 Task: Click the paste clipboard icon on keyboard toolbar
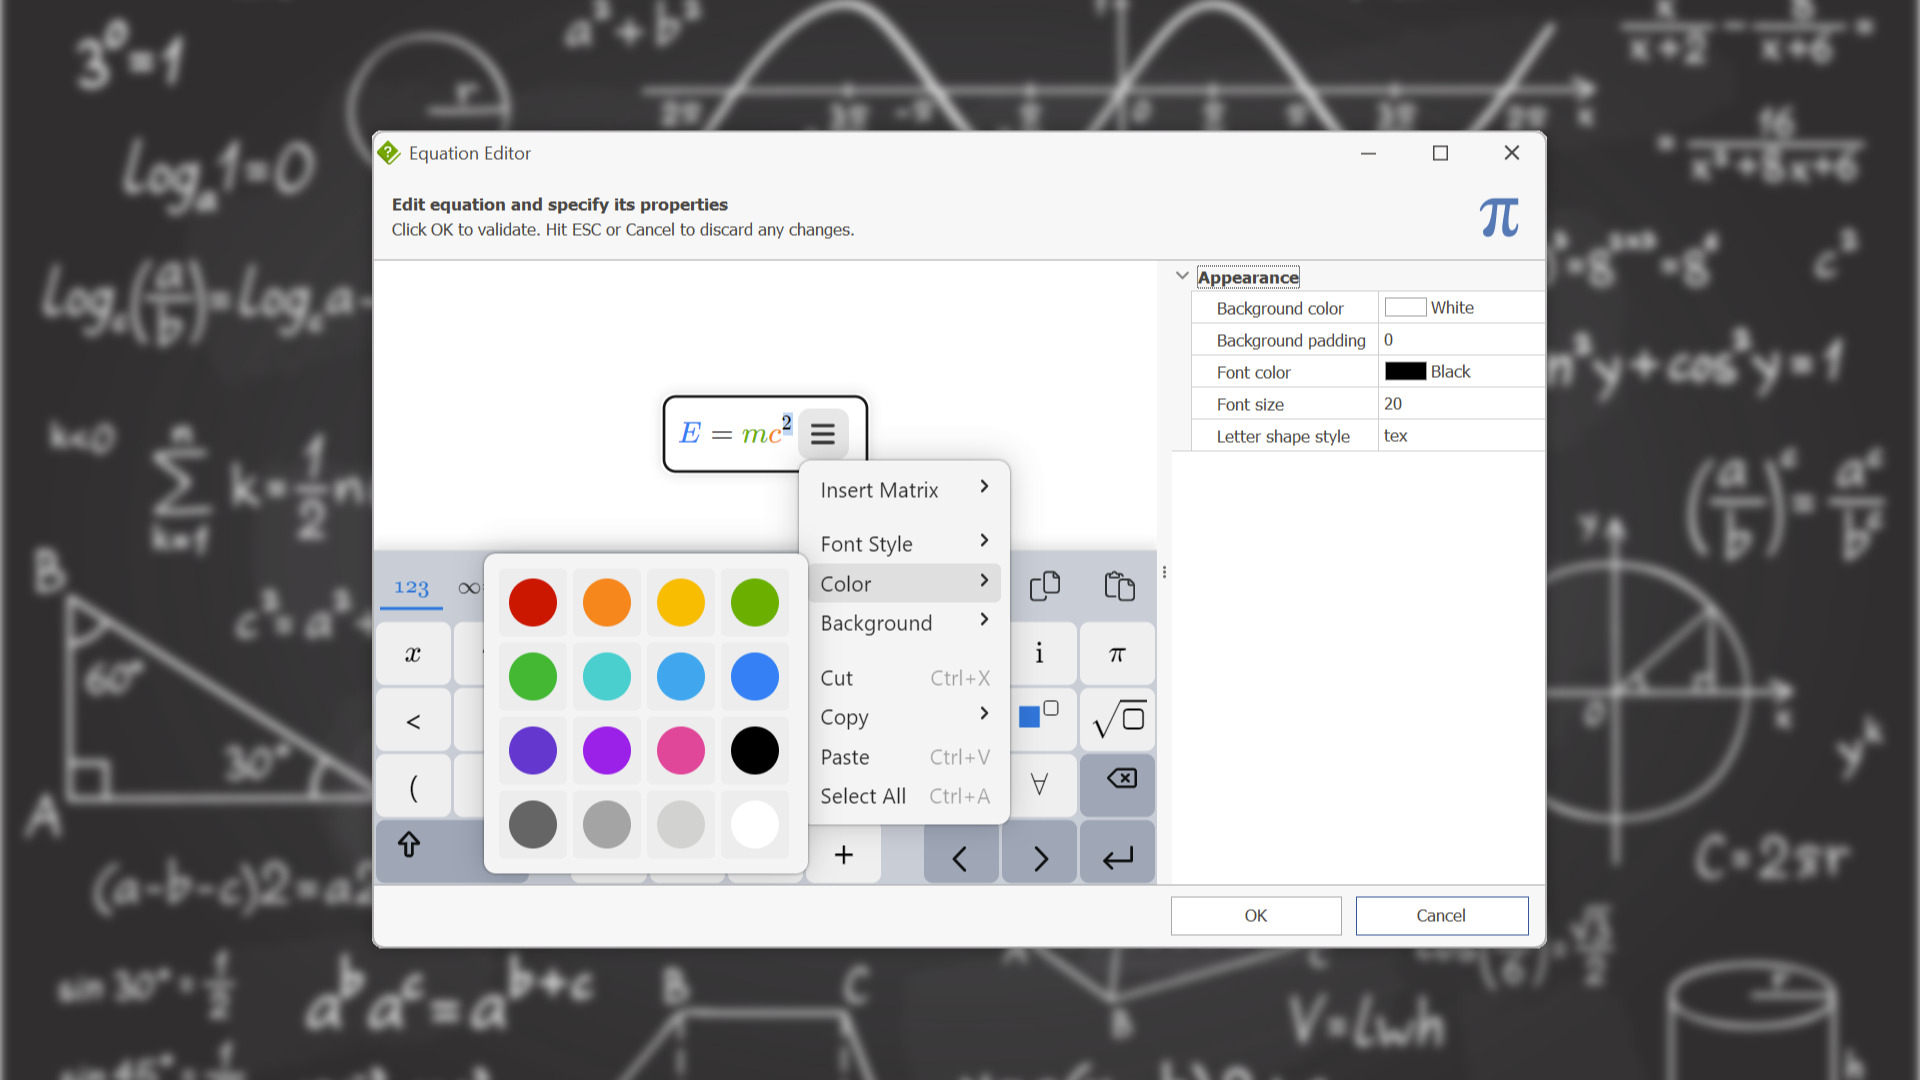[x=1119, y=586]
